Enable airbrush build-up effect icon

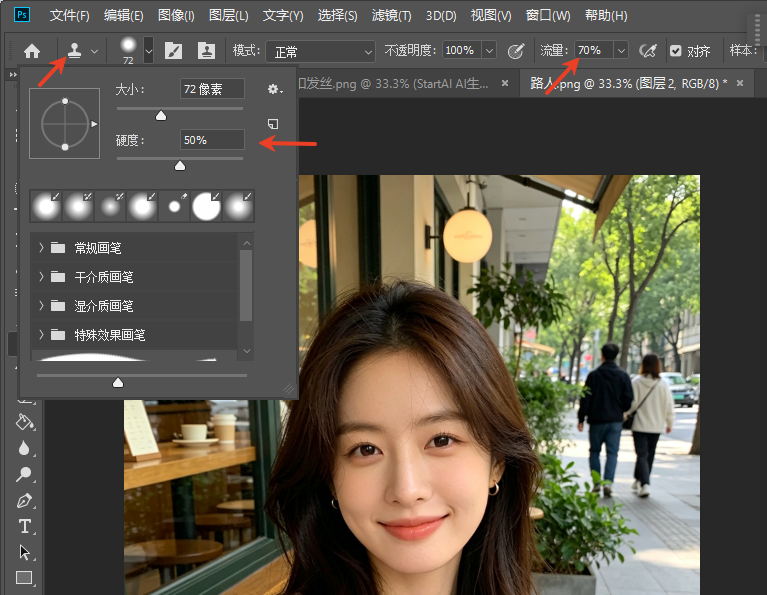click(648, 51)
